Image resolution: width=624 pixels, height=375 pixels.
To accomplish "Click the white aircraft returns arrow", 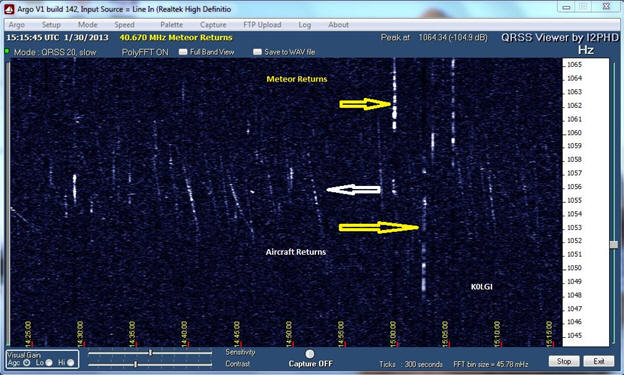I will point(353,190).
